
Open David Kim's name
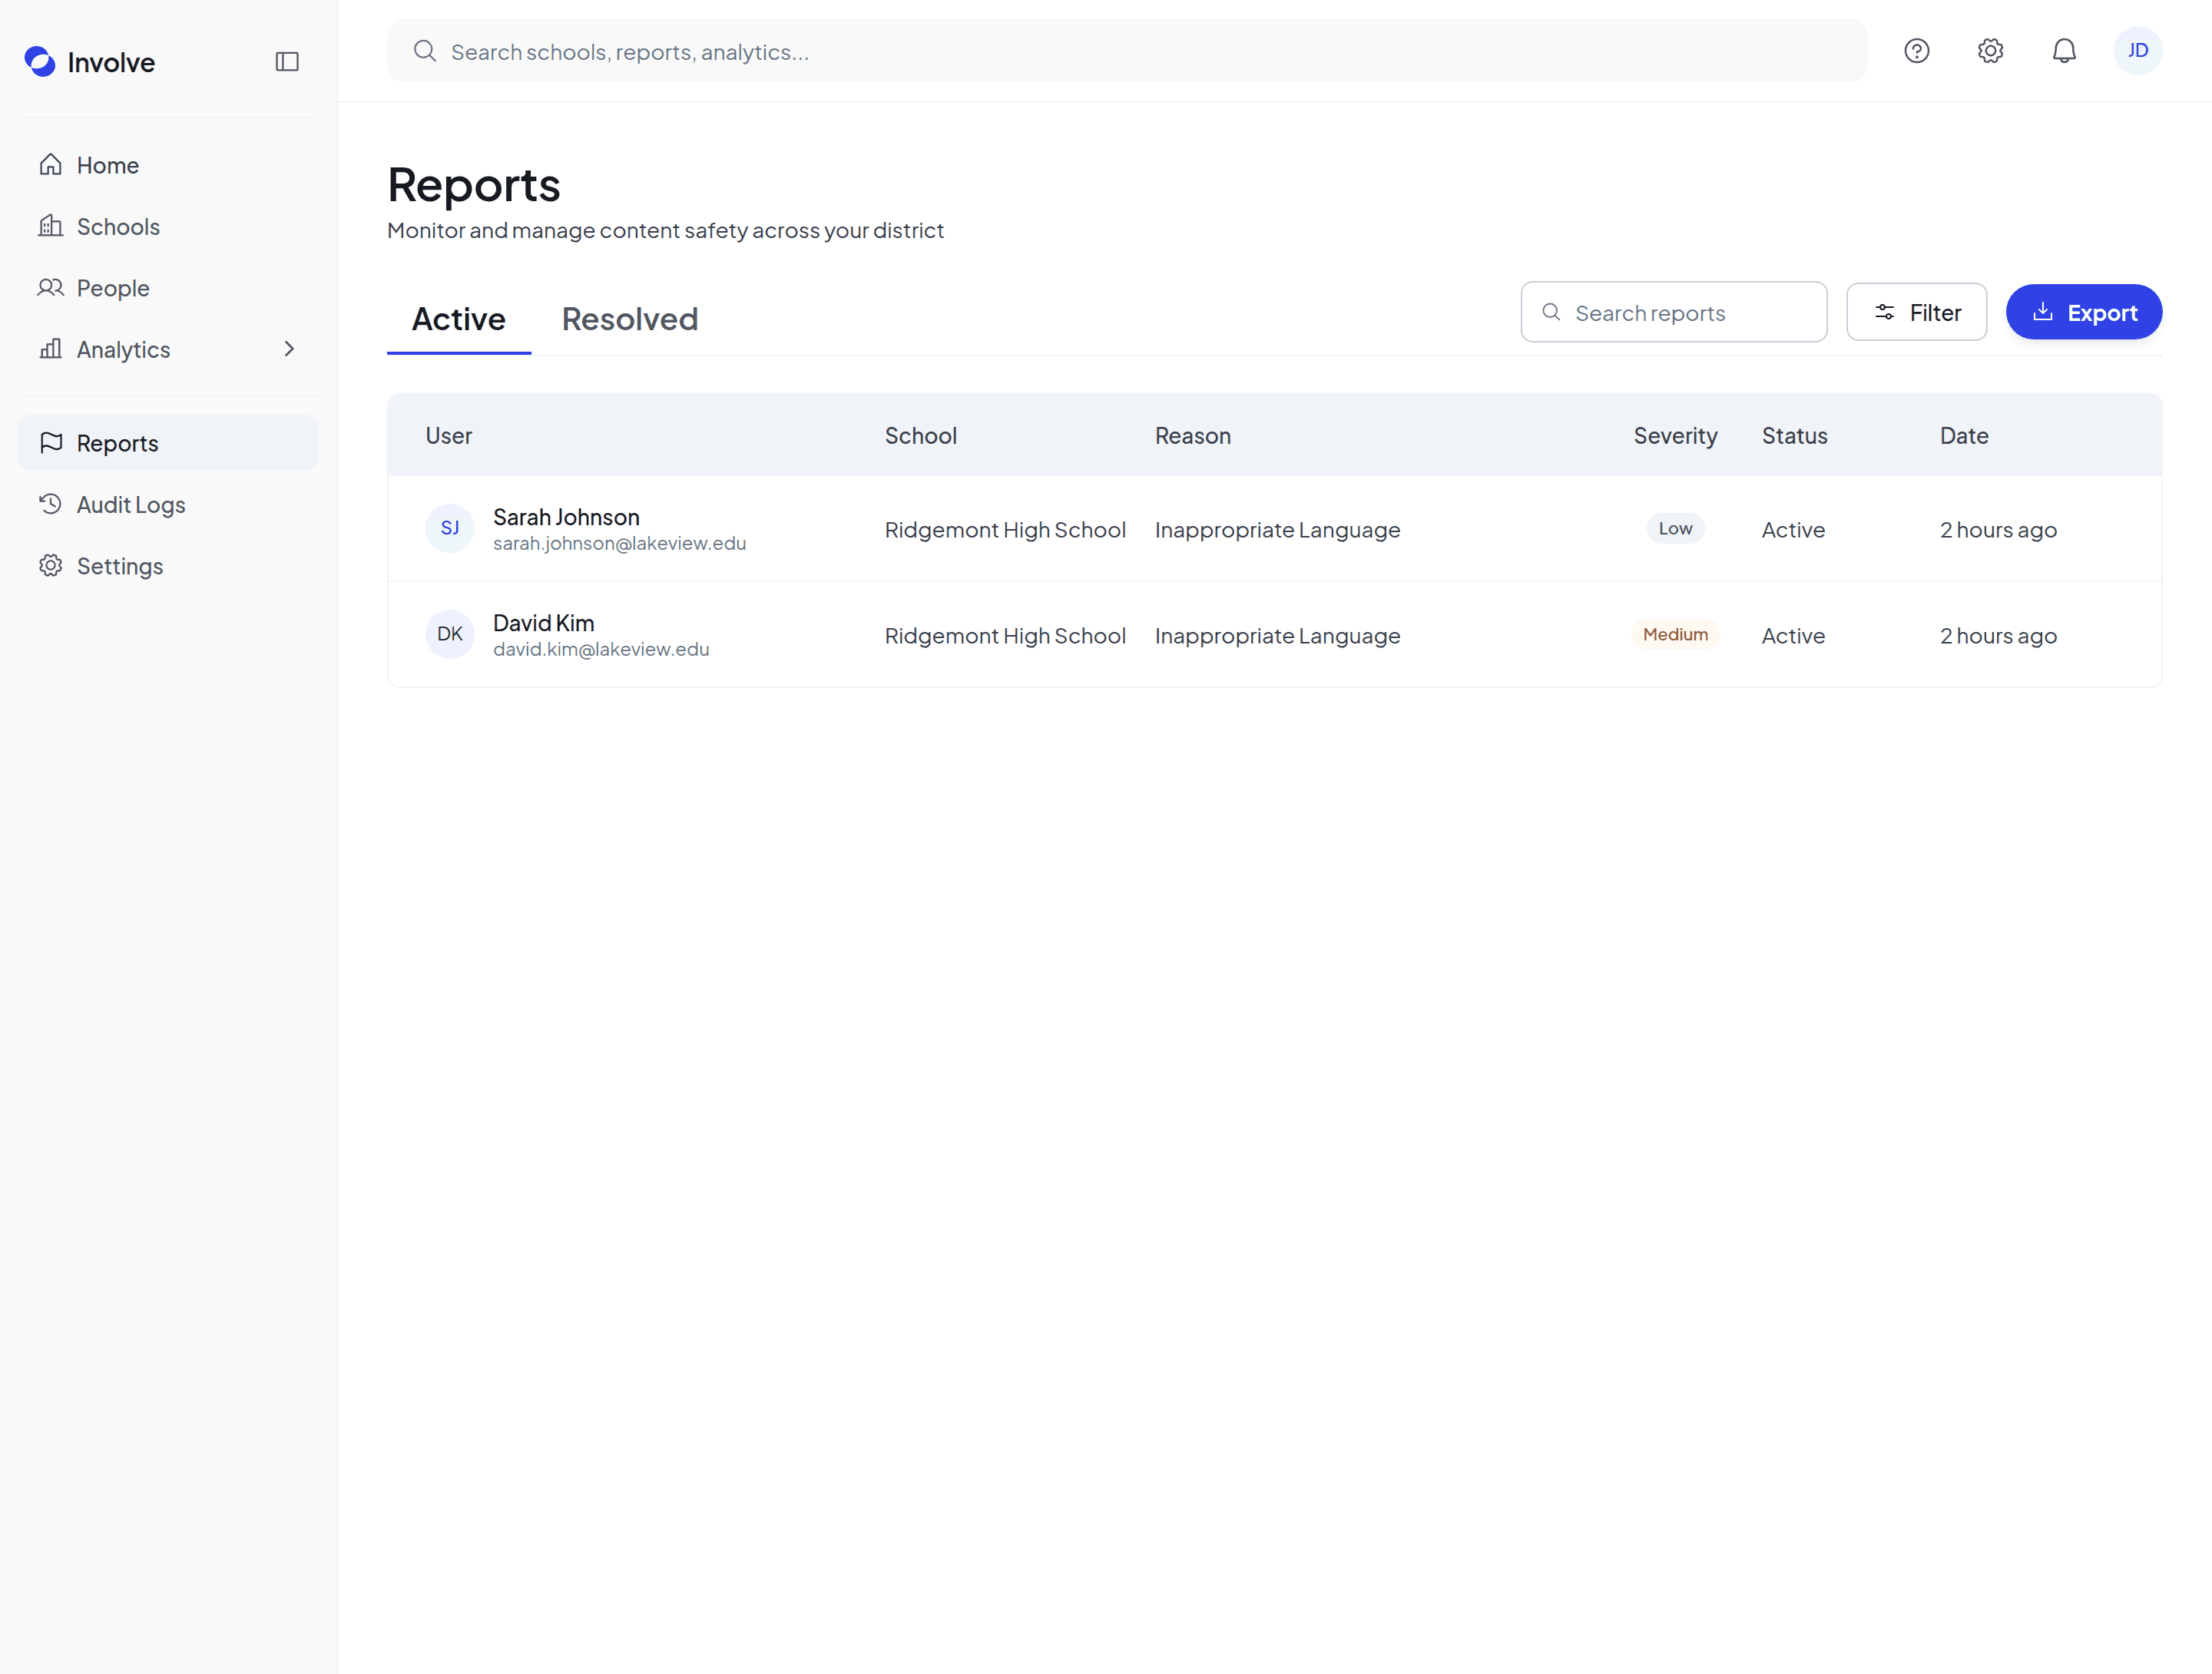tap(544, 623)
